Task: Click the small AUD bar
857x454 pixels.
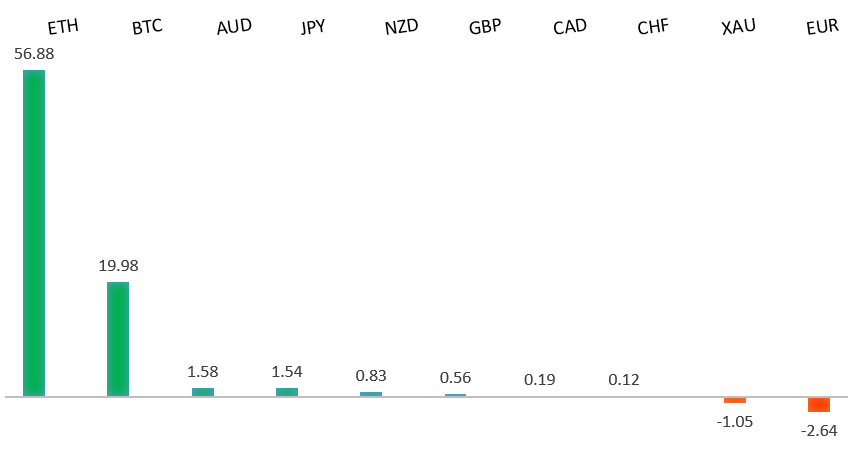Action: coord(203,392)
